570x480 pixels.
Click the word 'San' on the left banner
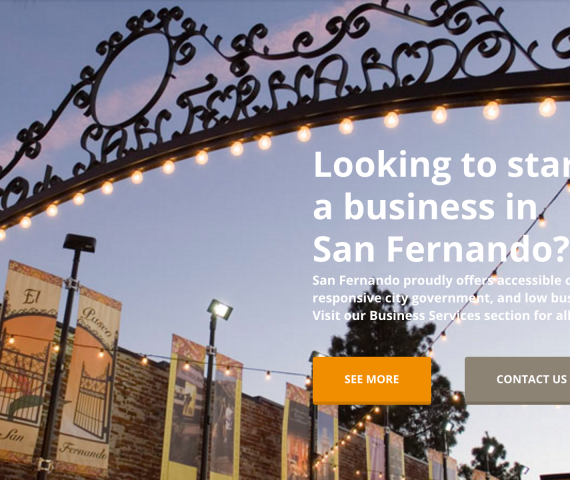click(12, 433)
